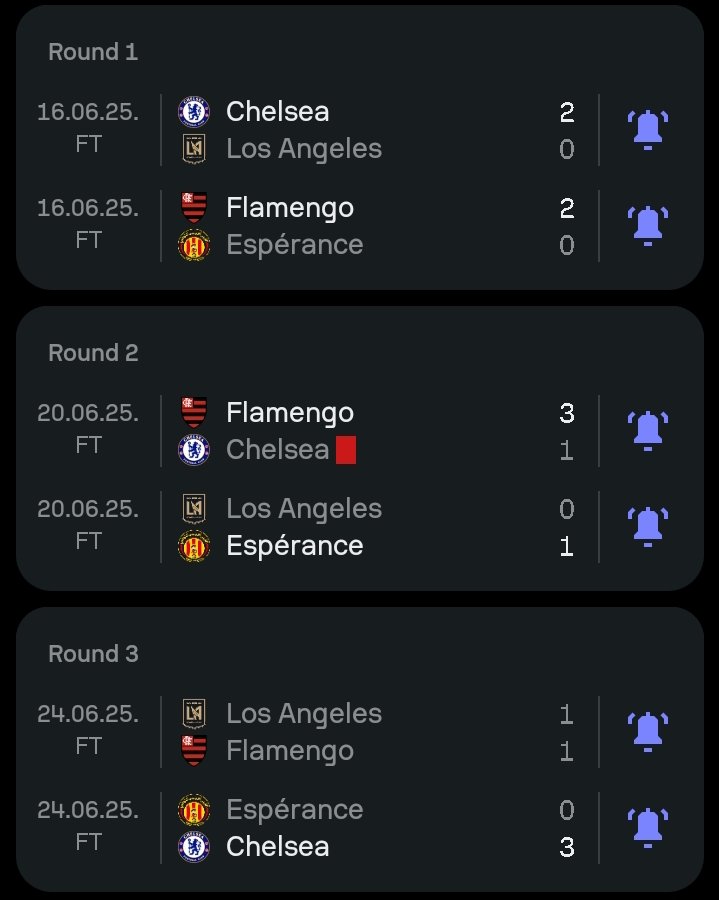Screen dimensions: 719x900
Task: Click Flamengo crest in Round 2 match
Action: pyautogui.click(x=194, y=412)
